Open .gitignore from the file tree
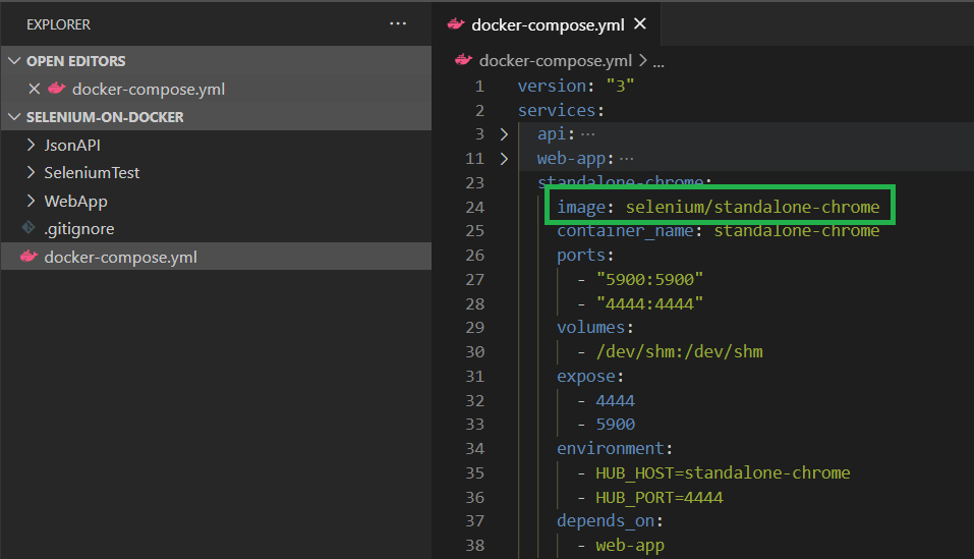 pyautogui.click(x=79, y=229)
